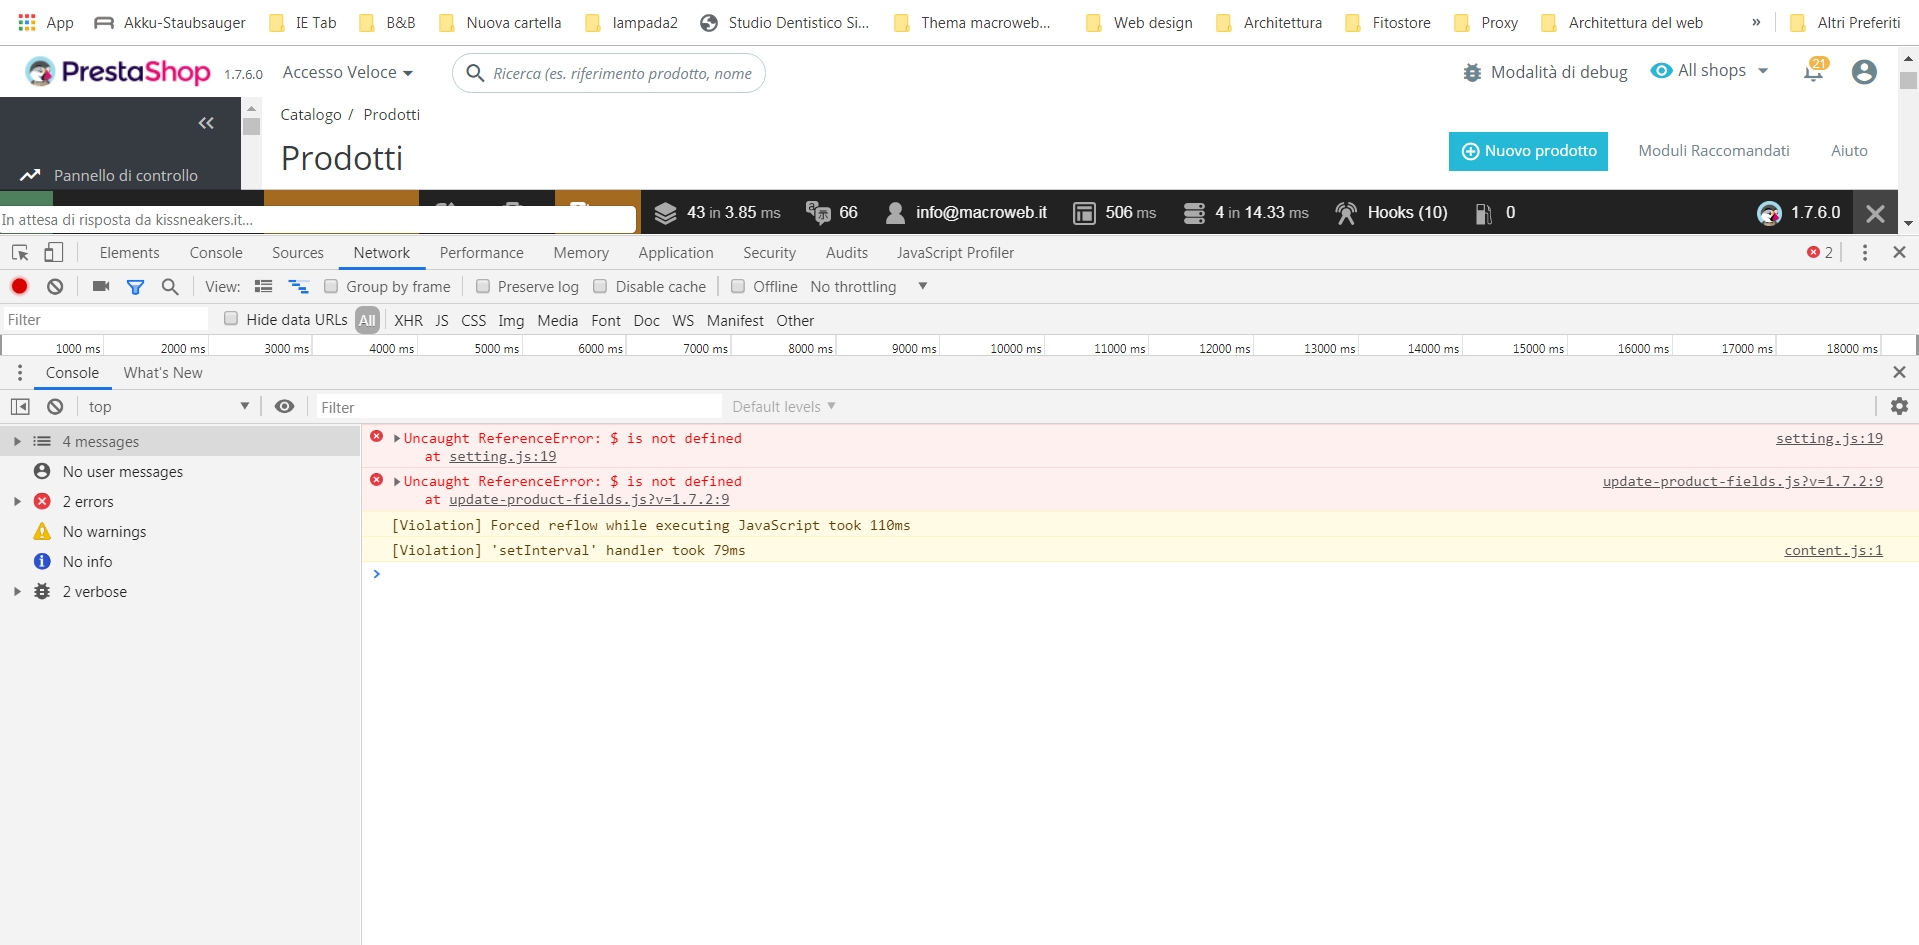1919x945 pixels.
Task: Expand the 2 errors group
Action: 17,501
